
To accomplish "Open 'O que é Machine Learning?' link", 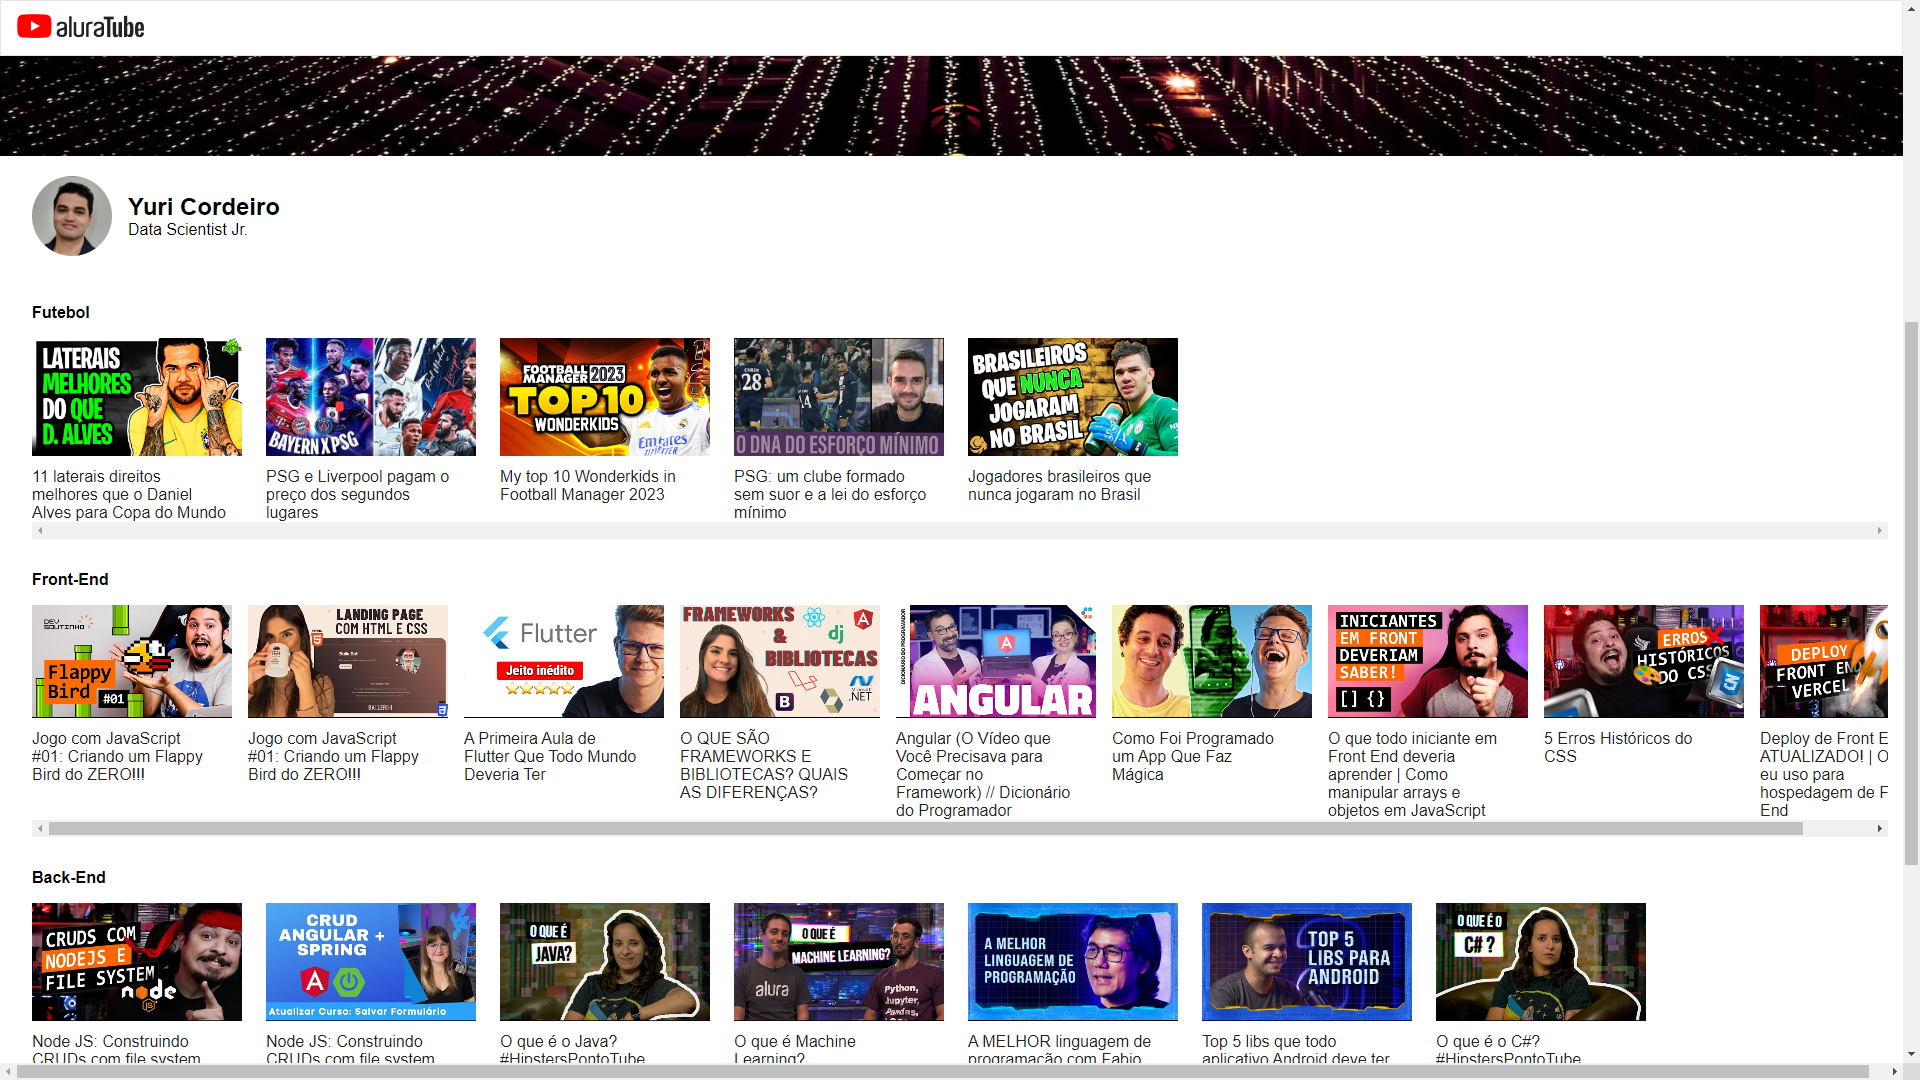I will (794, 1042).
